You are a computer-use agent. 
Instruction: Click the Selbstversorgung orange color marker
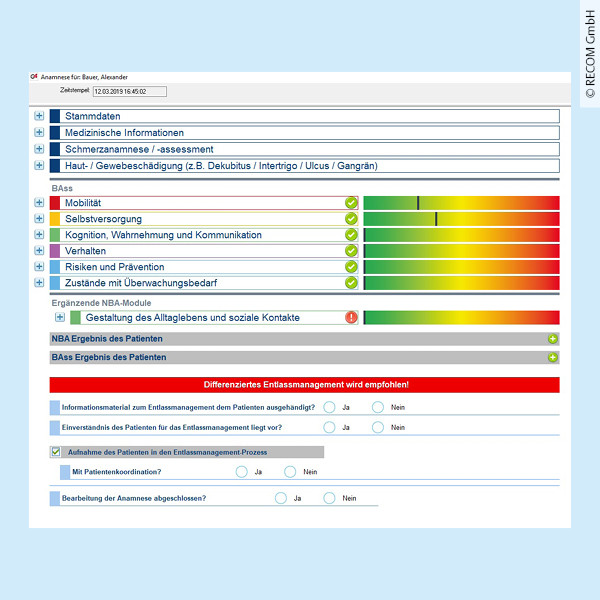point(55,219)
